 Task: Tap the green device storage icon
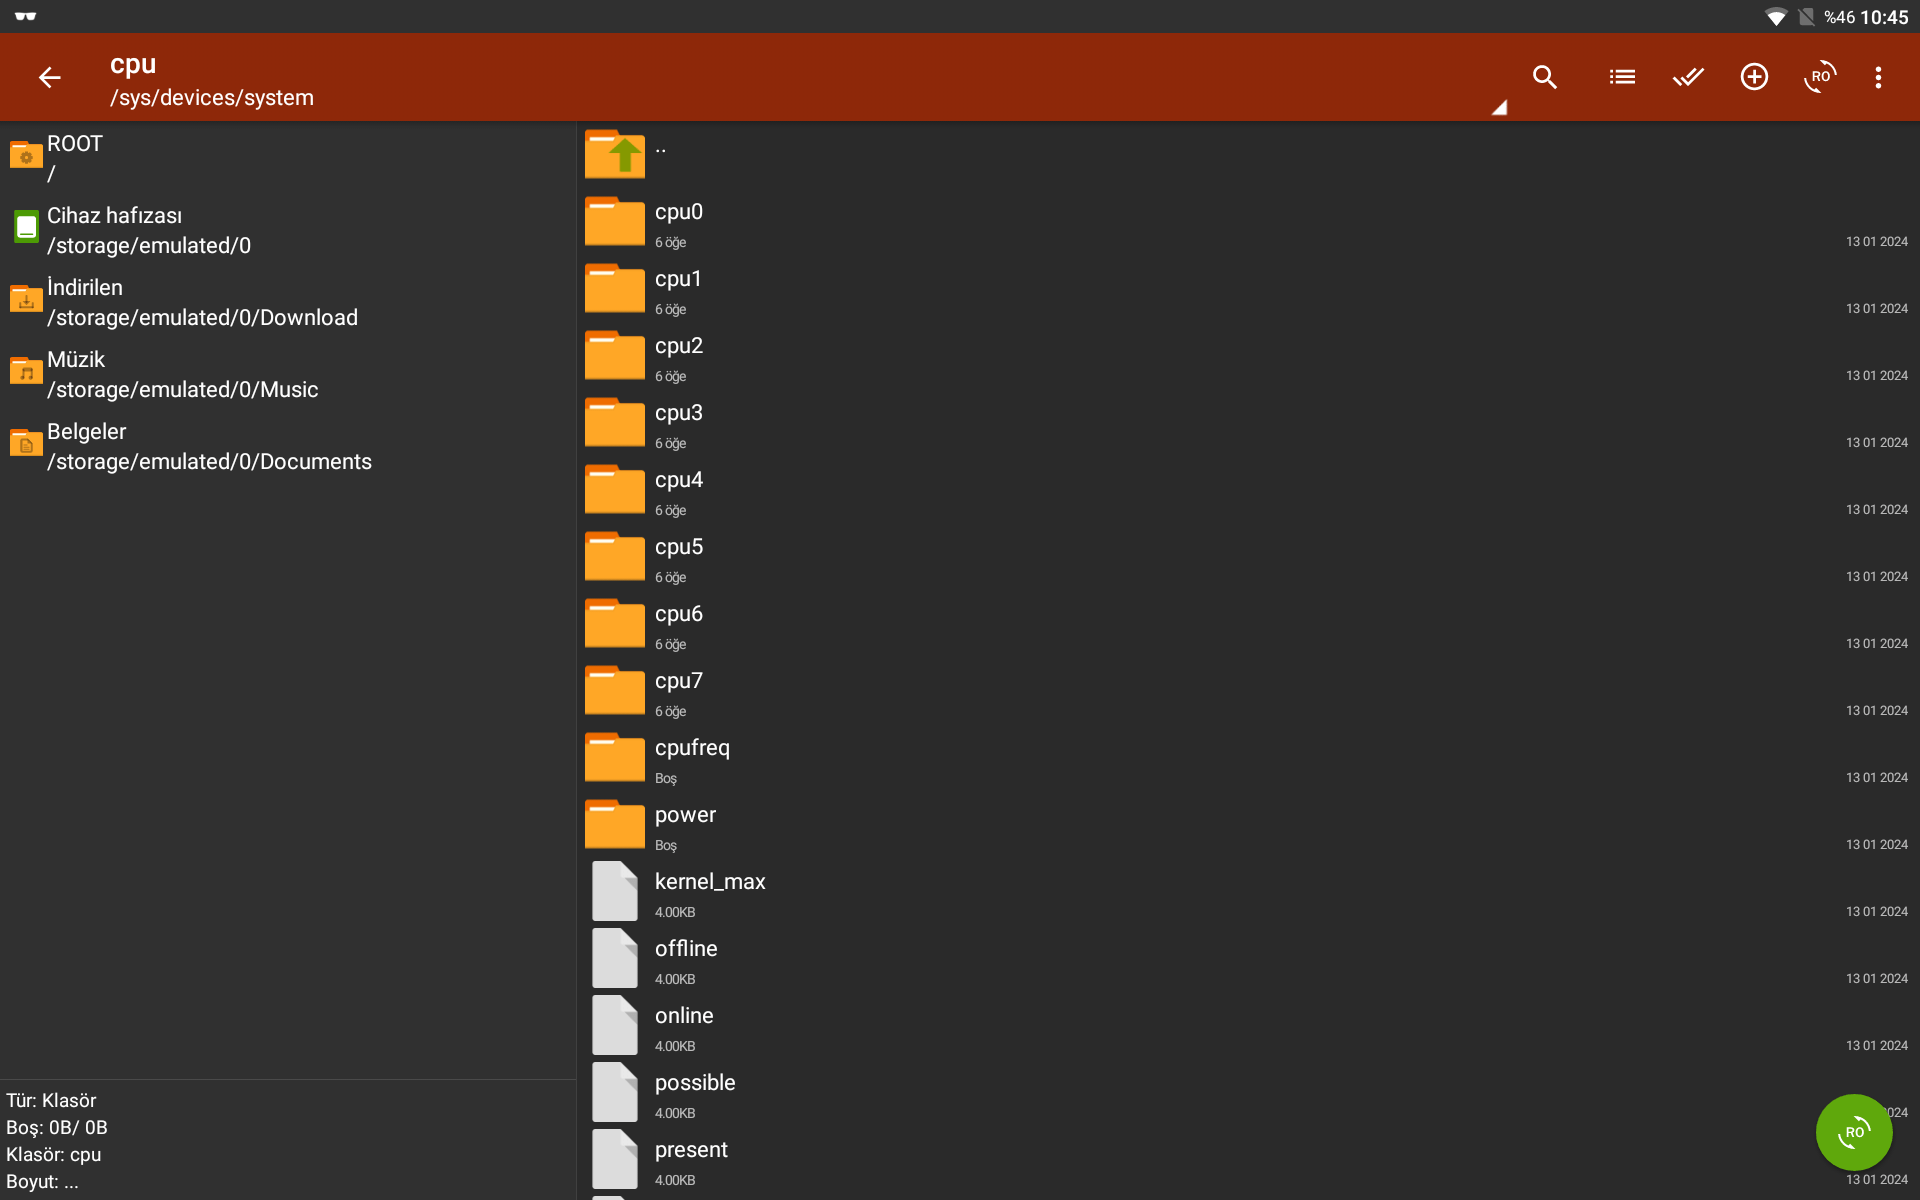(x=26, y=227)
